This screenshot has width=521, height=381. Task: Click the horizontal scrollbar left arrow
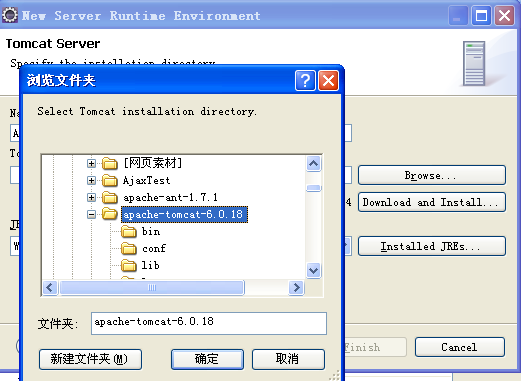point(50,287)
